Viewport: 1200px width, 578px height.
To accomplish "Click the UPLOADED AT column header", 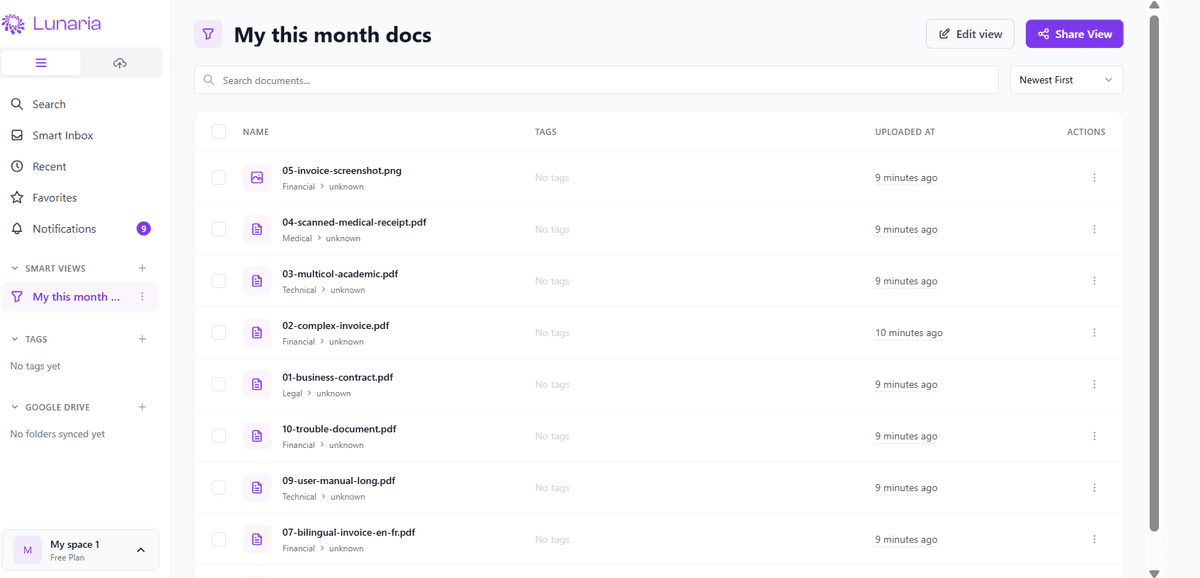I will 905,132.
